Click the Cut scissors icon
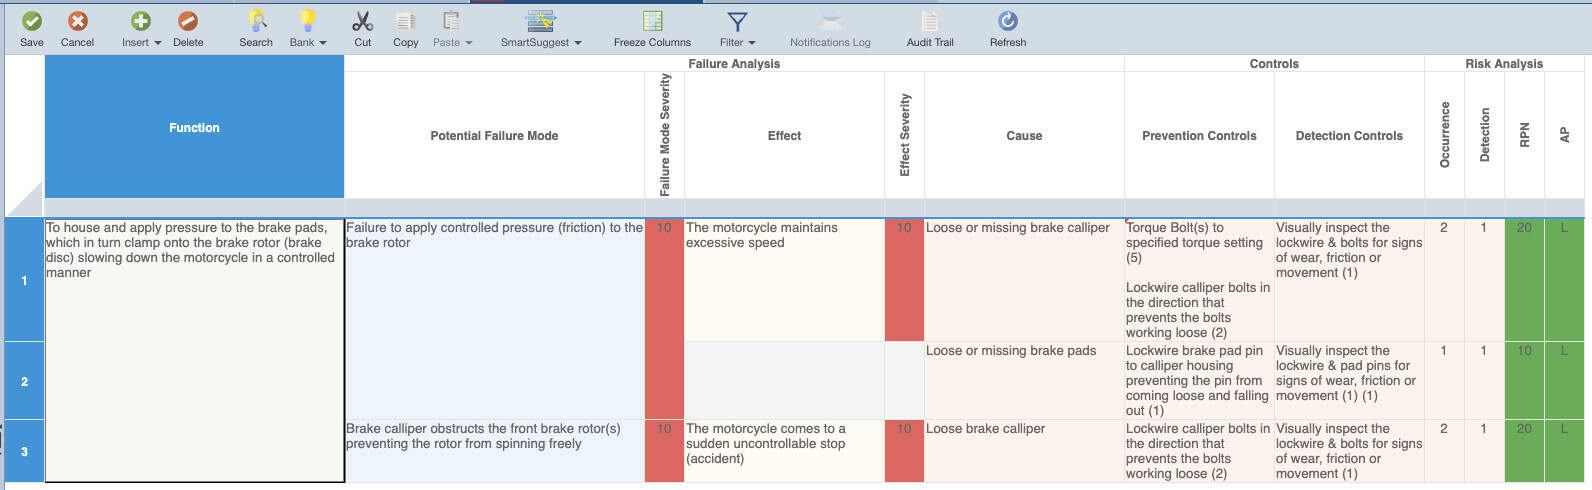Screen dimensions: 1592x490 click(362, 21)
